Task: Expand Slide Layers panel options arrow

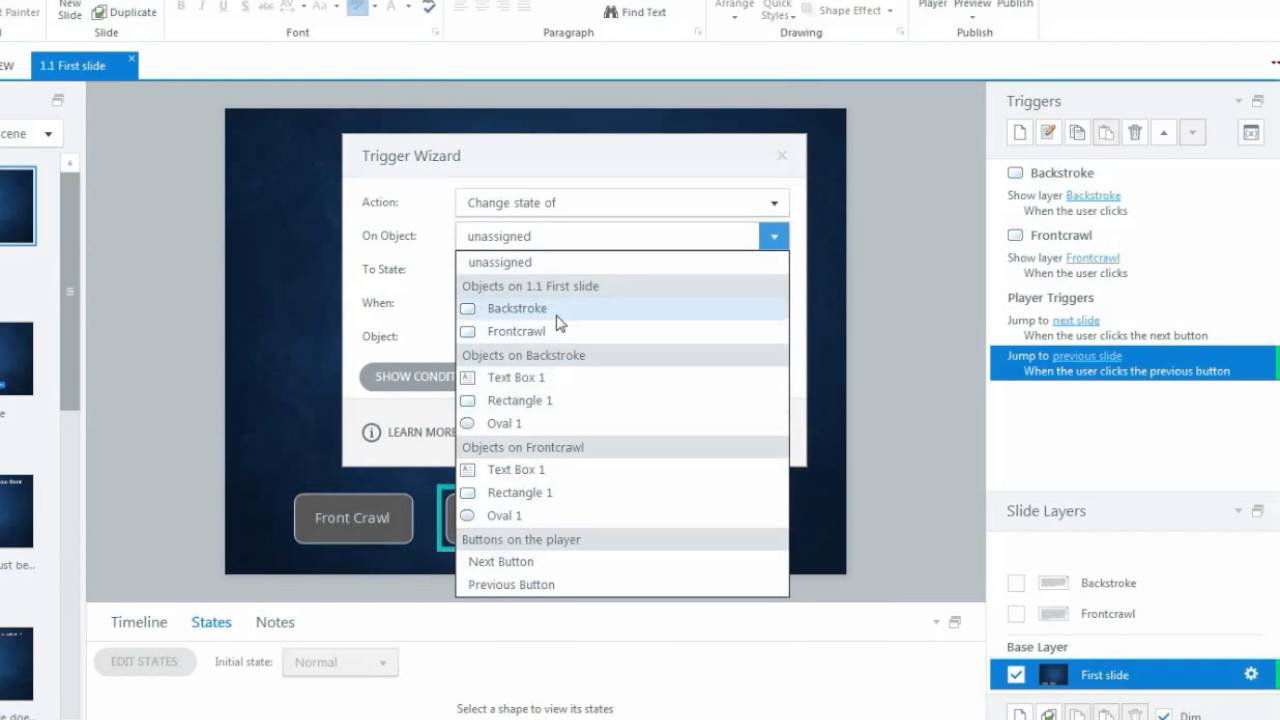Action: [1239, 511]
